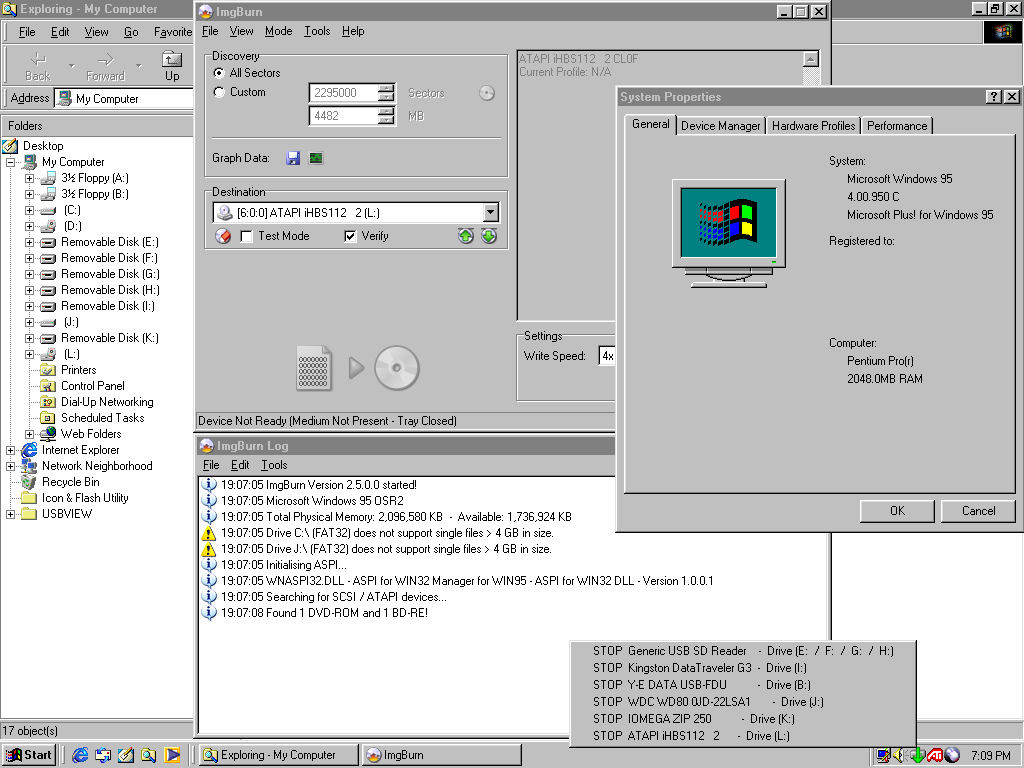Click the MB spinner arrows

pos(387,116)
